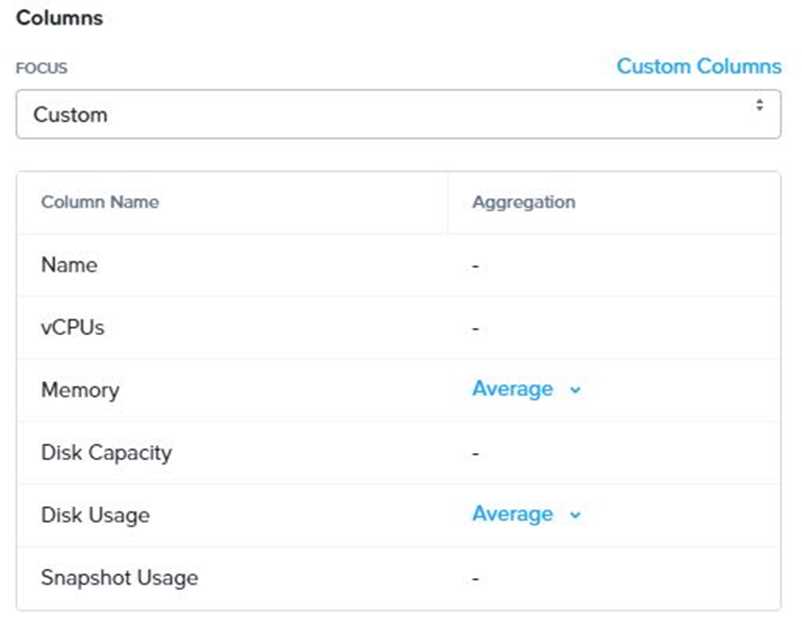This screenshot has width=802, height=638.
Task: Select the Snapshot Usage column row
Action: coord(119,578)
